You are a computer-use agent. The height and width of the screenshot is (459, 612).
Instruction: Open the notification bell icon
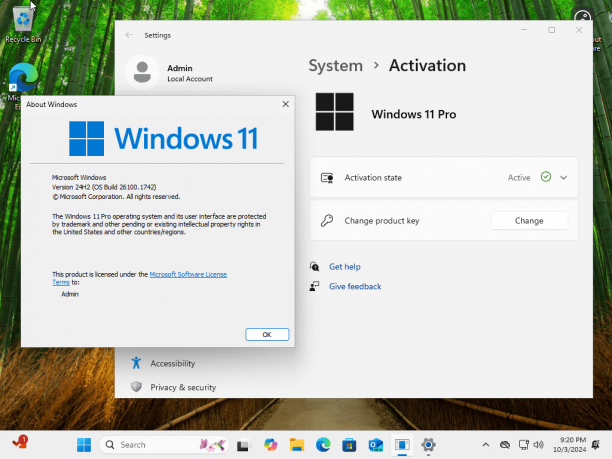point(596,445)
